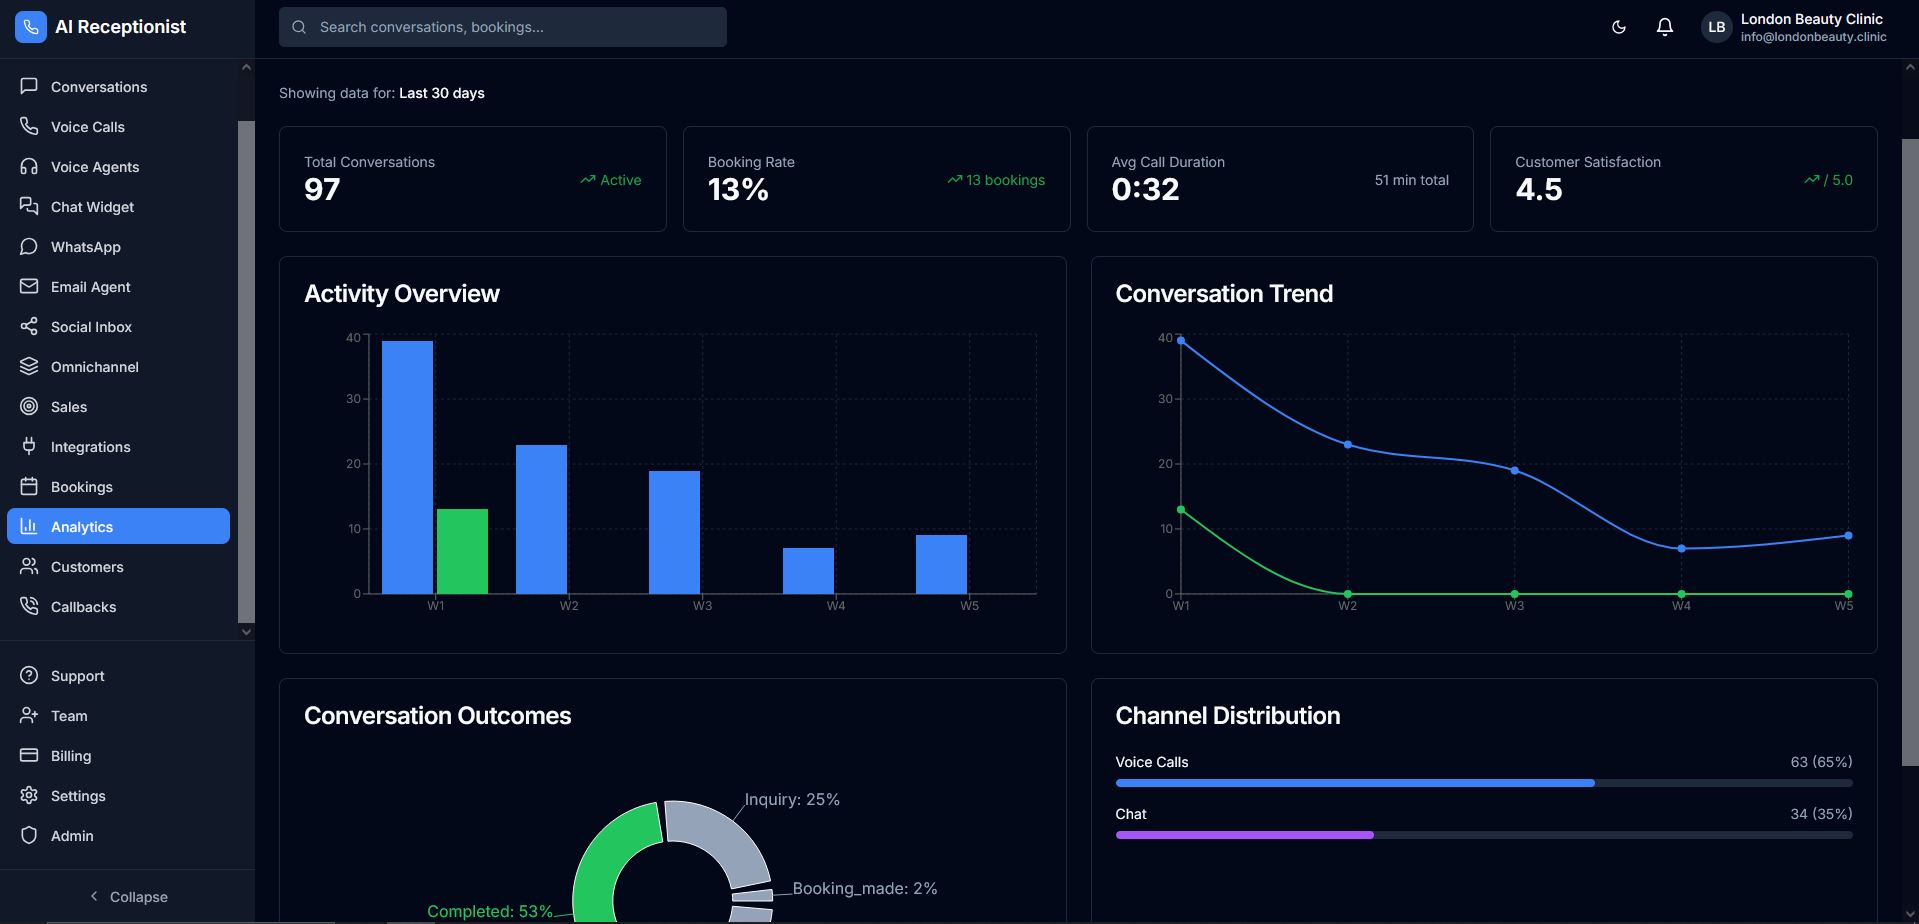Open the notifications bell
Image resolution: width=1919 pixels, height=924 pixels.
[x=1664, y=27]
